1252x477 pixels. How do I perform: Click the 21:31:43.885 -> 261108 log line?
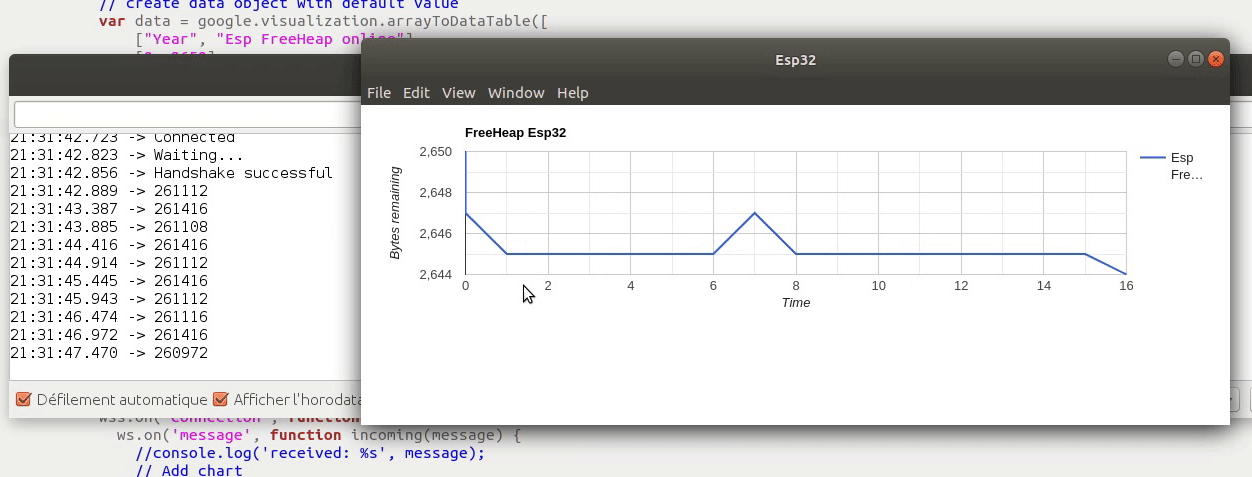pyautogui.click(x=109, y=227)
